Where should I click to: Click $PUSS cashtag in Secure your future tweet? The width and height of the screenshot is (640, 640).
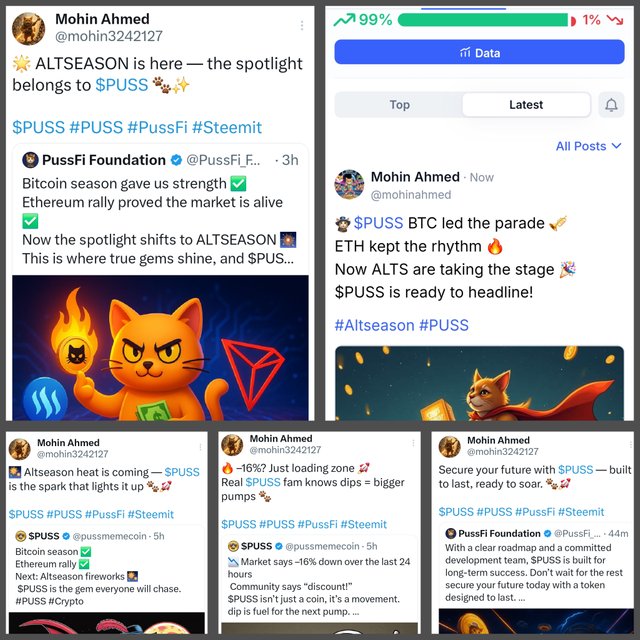(575, 470)
